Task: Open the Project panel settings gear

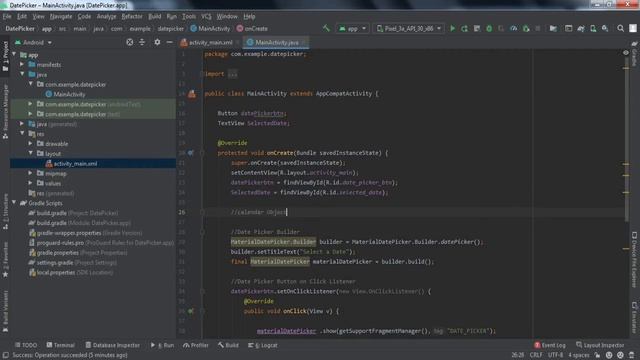Action: coord(157,42)
